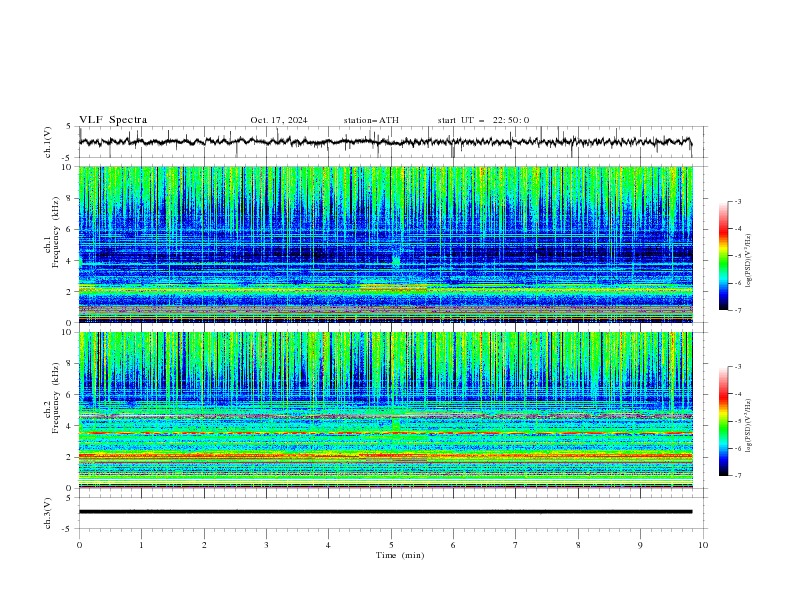Click the time axis tick label "1"
The image size is (792, 612).
pos(141,545)
